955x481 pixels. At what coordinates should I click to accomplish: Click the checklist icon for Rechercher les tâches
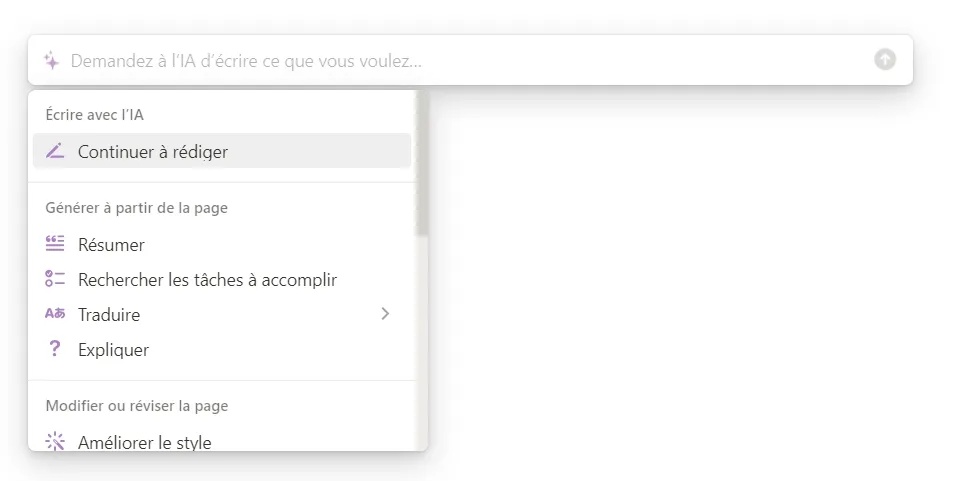click(55, 279)
